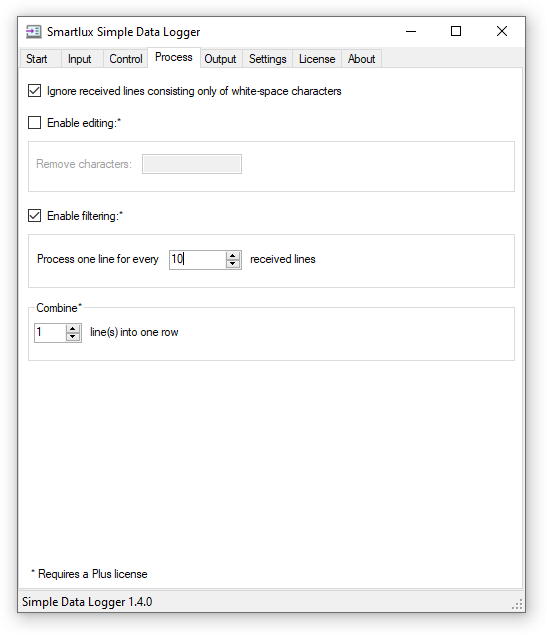Show the About tab
547x635 pixels.
click(x=362, y=59)
